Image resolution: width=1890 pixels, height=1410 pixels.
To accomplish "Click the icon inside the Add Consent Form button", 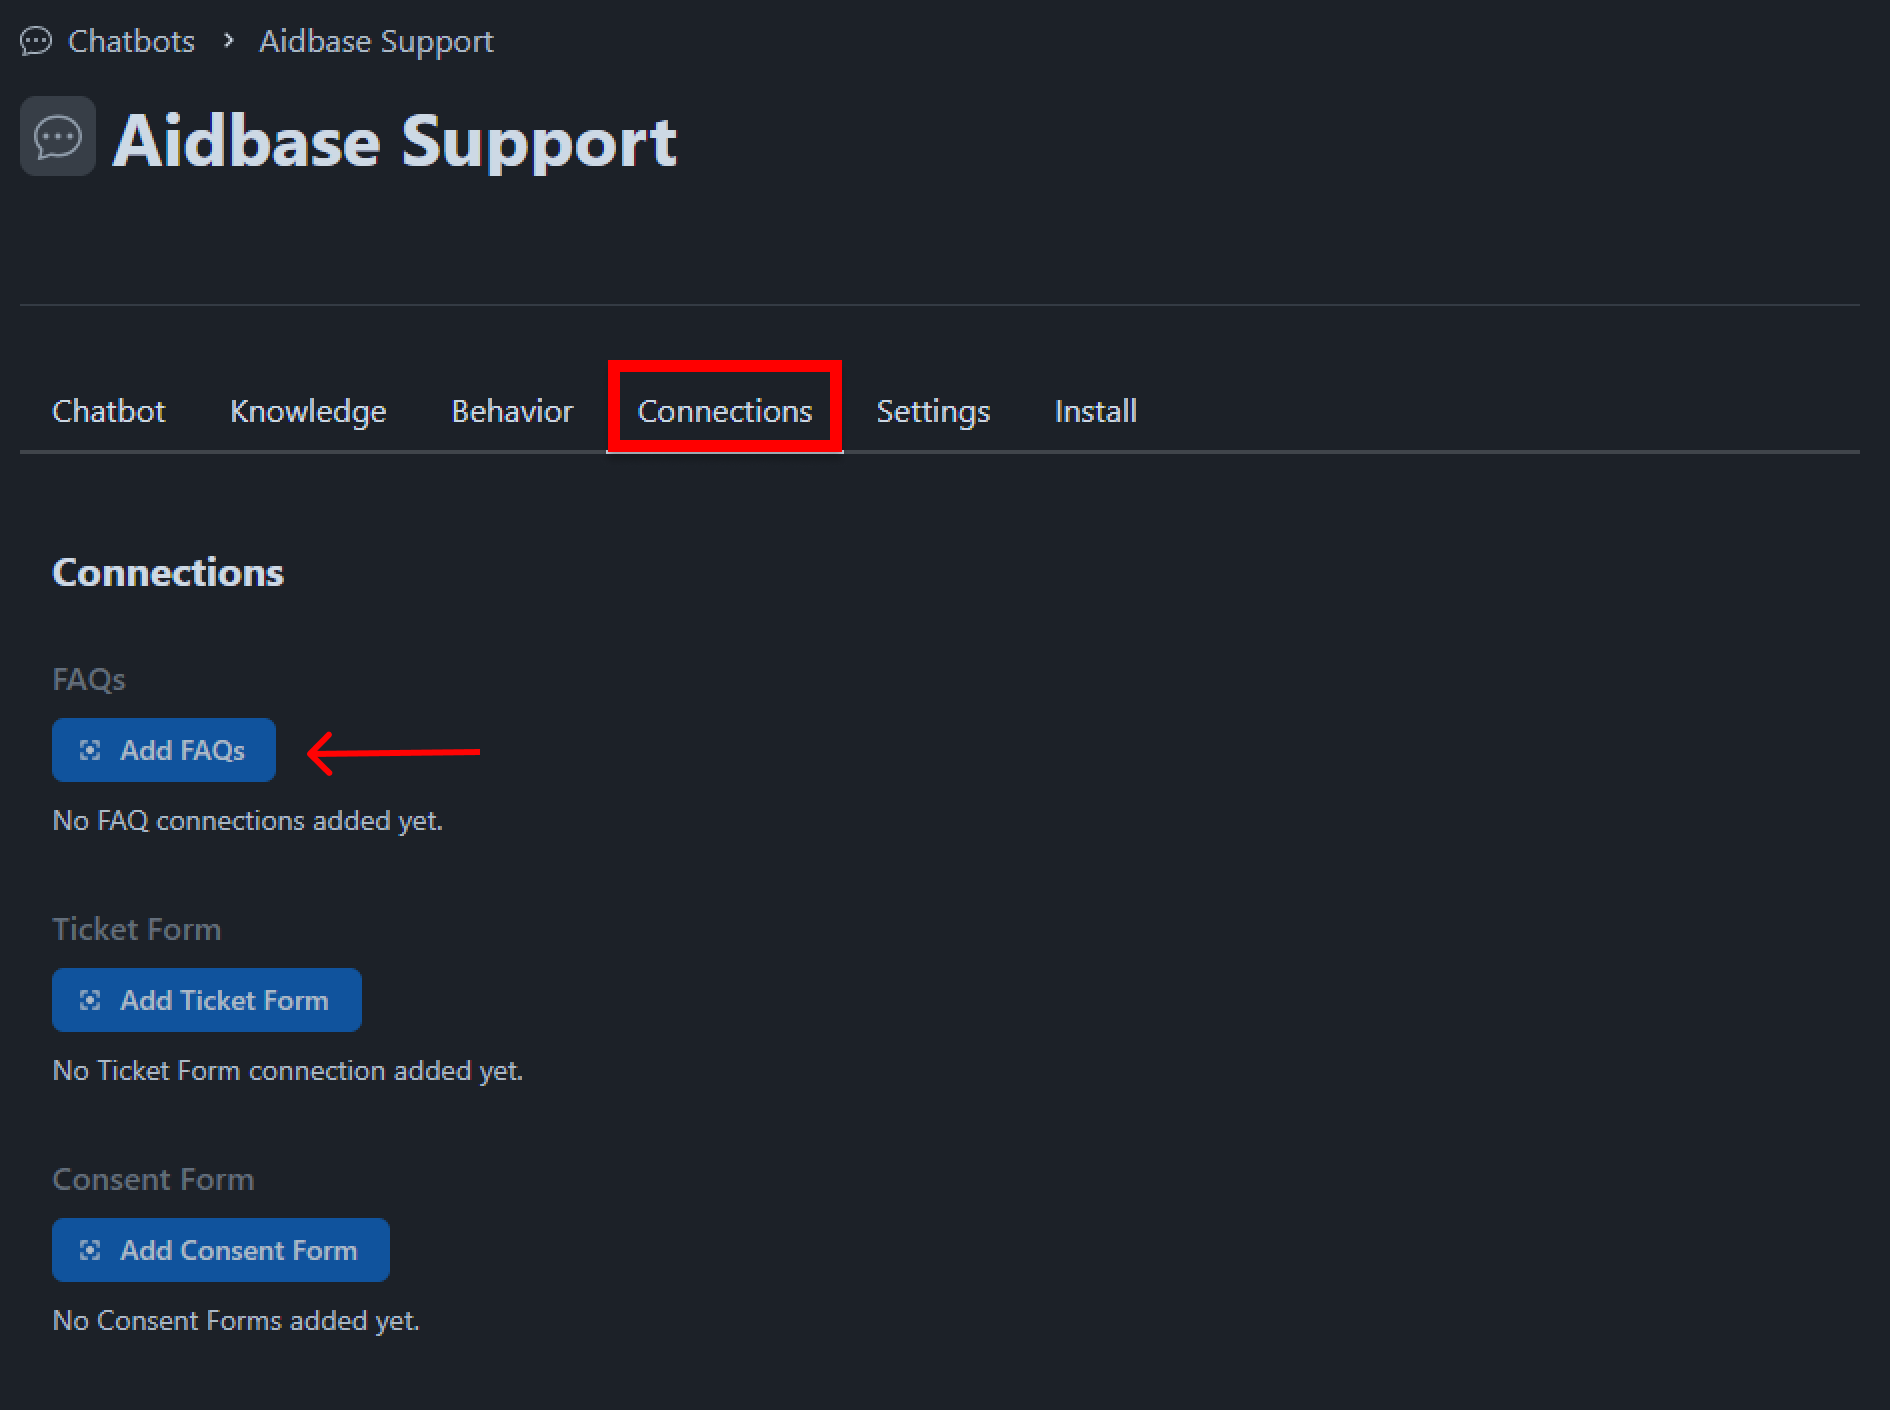I will coord(90,1250).
